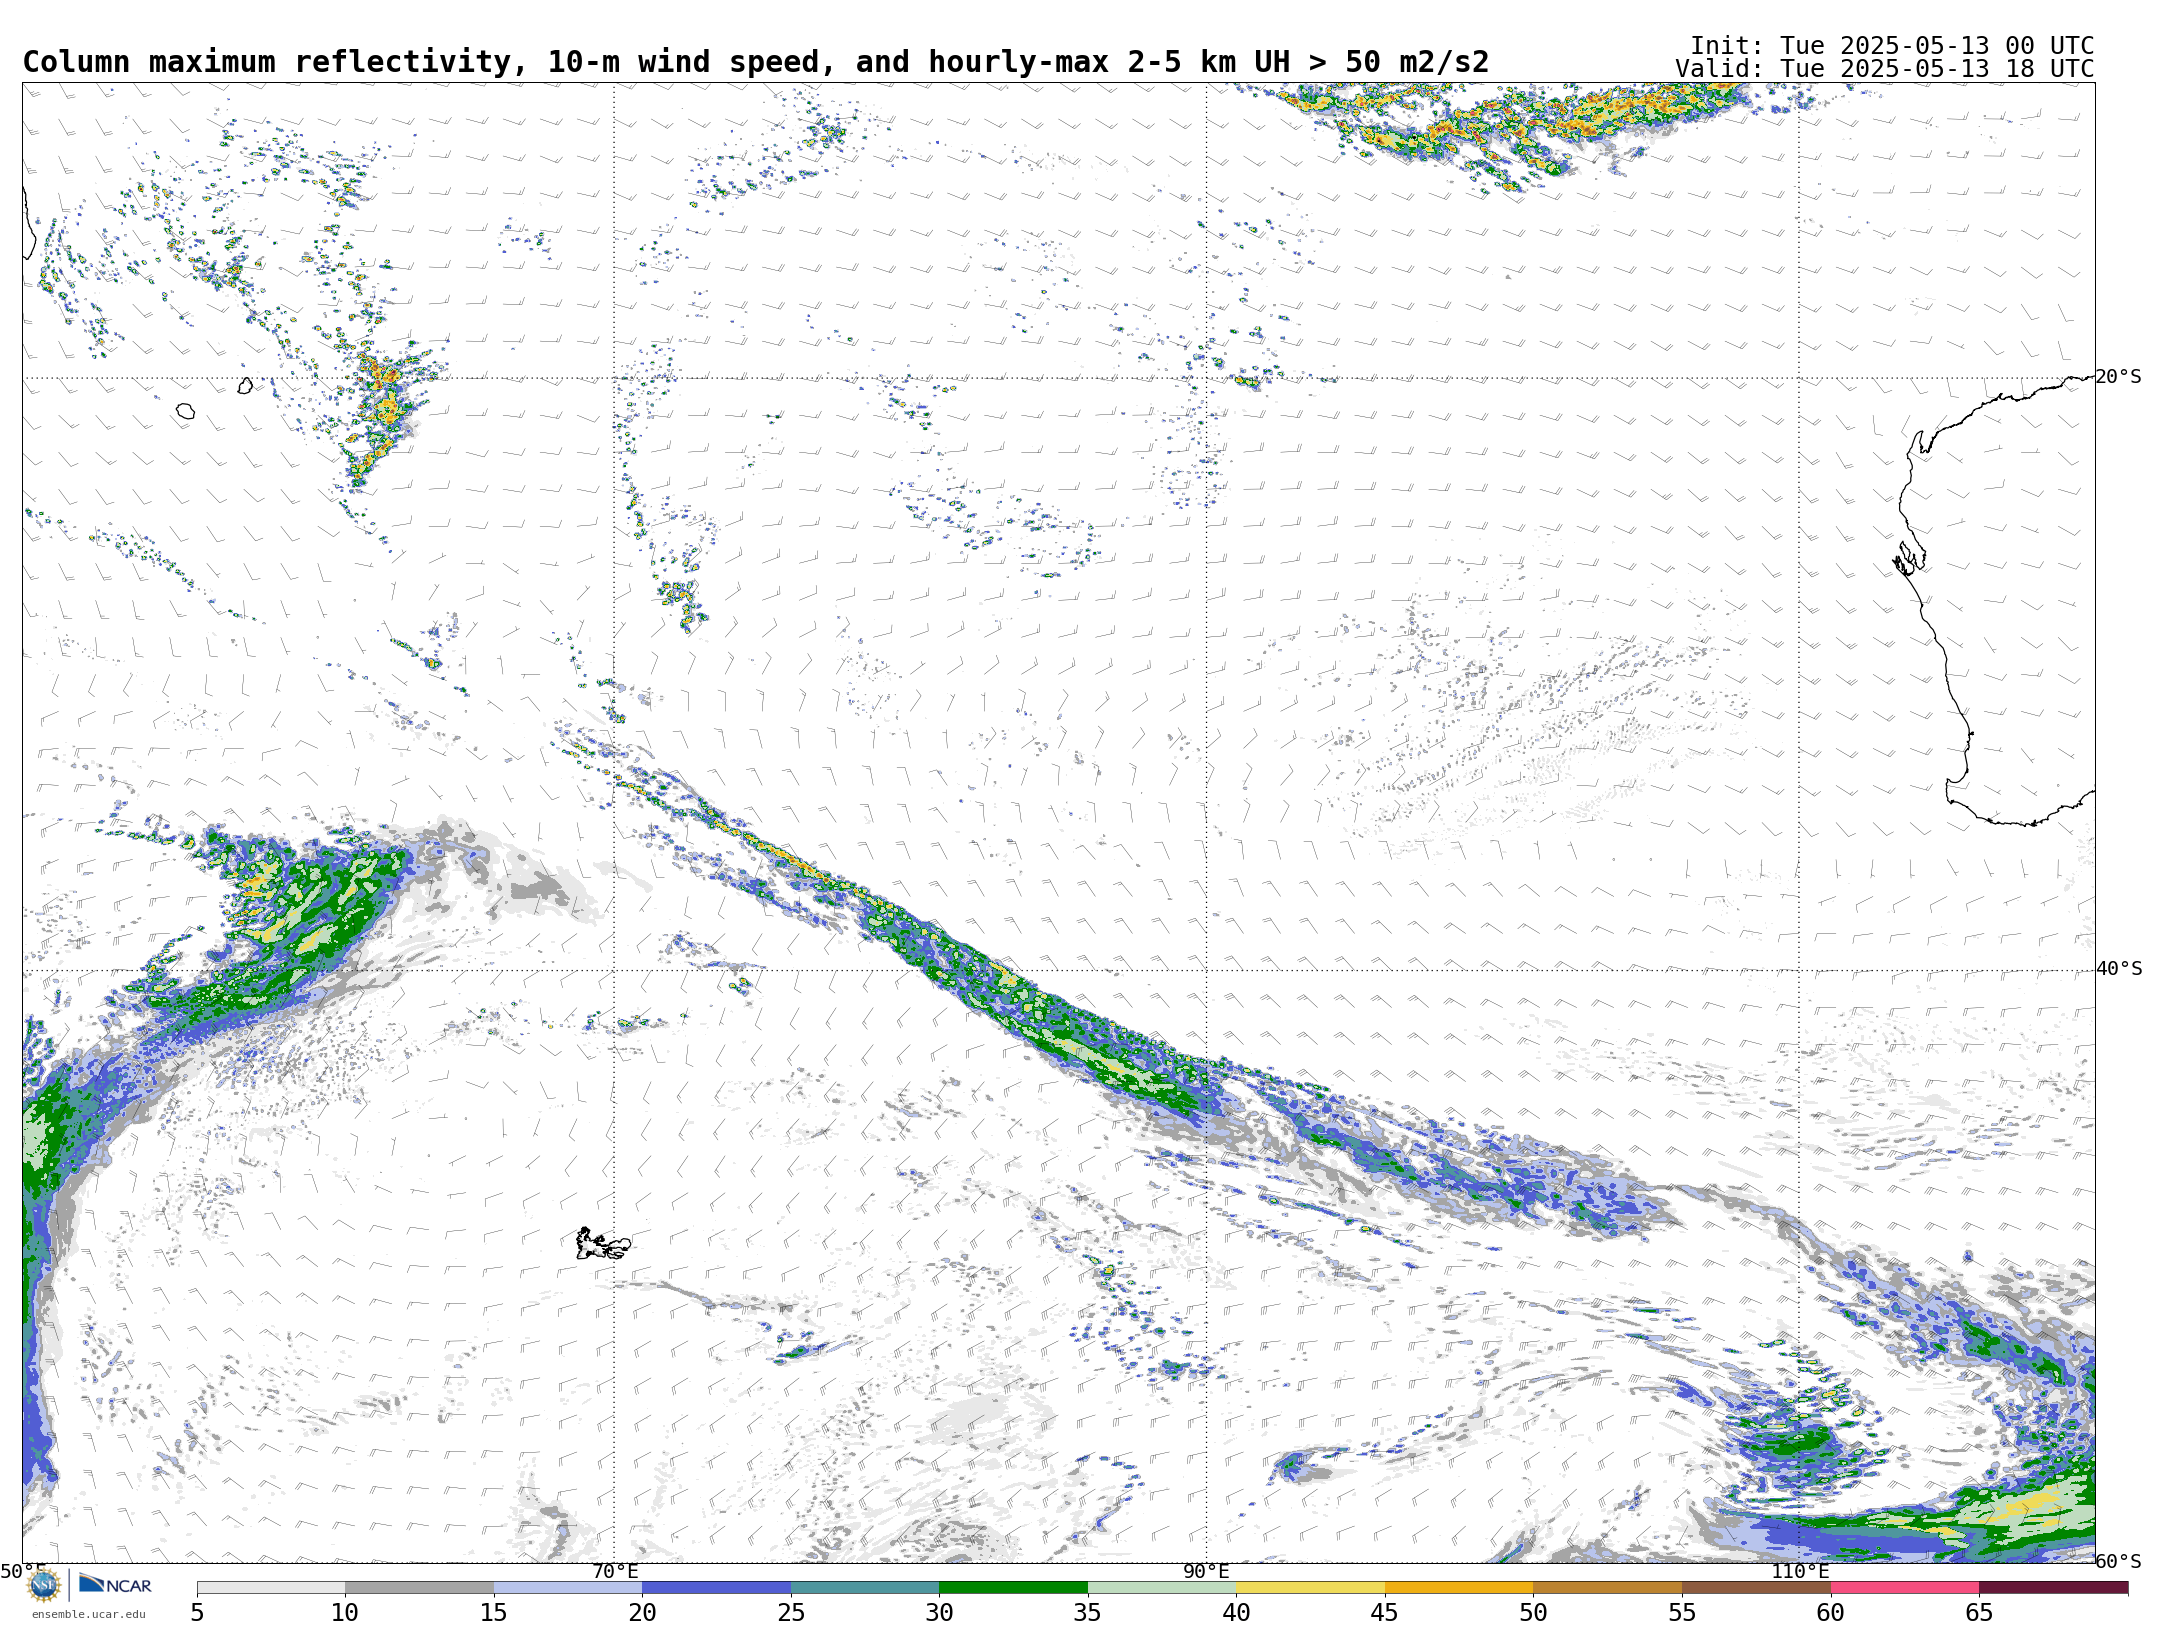The width and height of the screenshot is (2160, 1626).
Task: Click the colorbar tick label 5
Action: pyautogui.click(x=197, y=1612)
